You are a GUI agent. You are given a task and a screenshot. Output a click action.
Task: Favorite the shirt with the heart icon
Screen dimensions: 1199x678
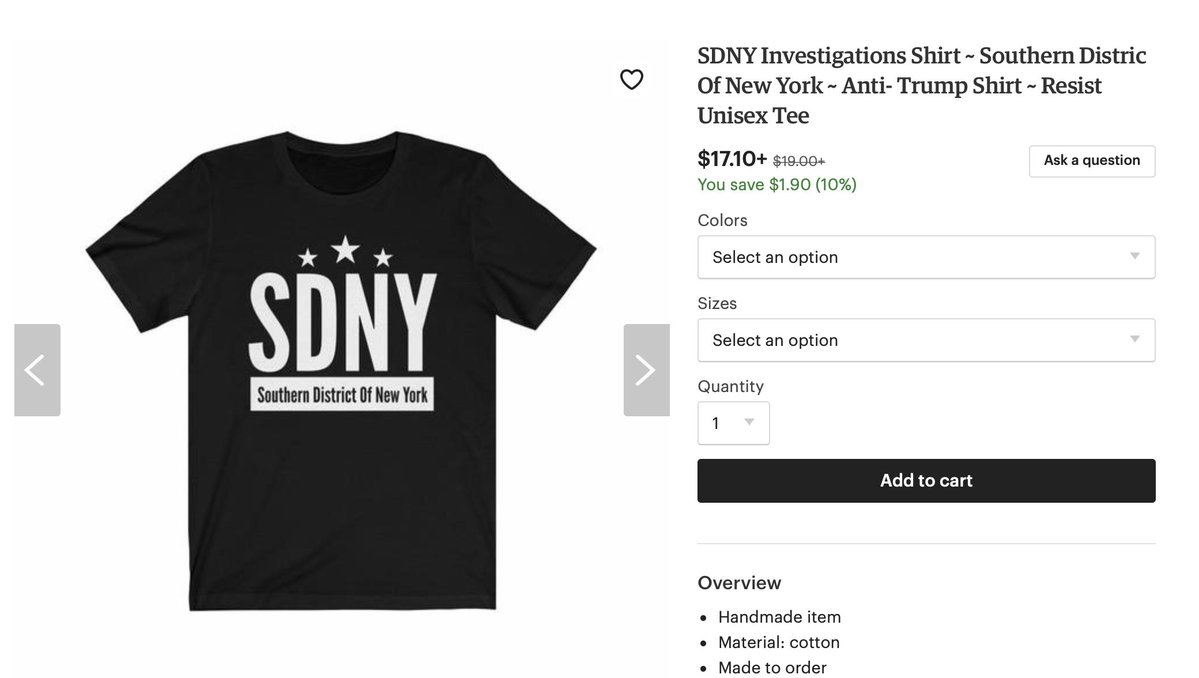pos(631,79)
